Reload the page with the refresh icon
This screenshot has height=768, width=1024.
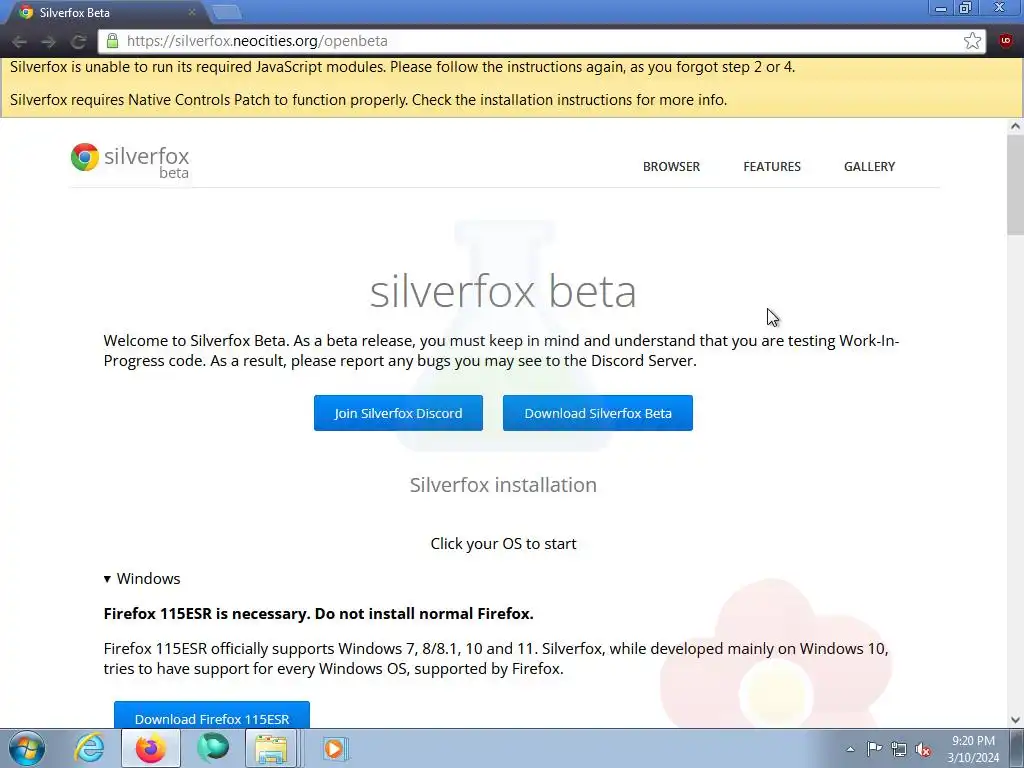tap(78, 42)
